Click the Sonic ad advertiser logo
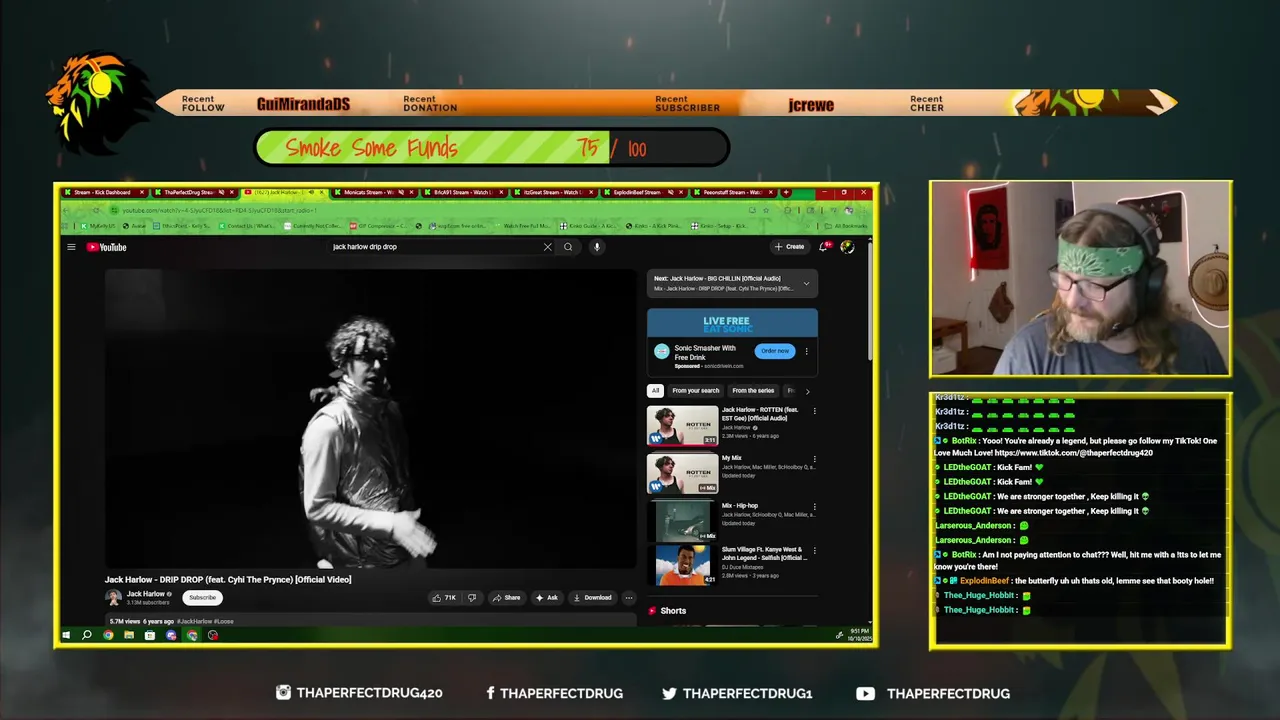Image resolution: width=1280 pixels, height=720 pixels. pos(661,351)
